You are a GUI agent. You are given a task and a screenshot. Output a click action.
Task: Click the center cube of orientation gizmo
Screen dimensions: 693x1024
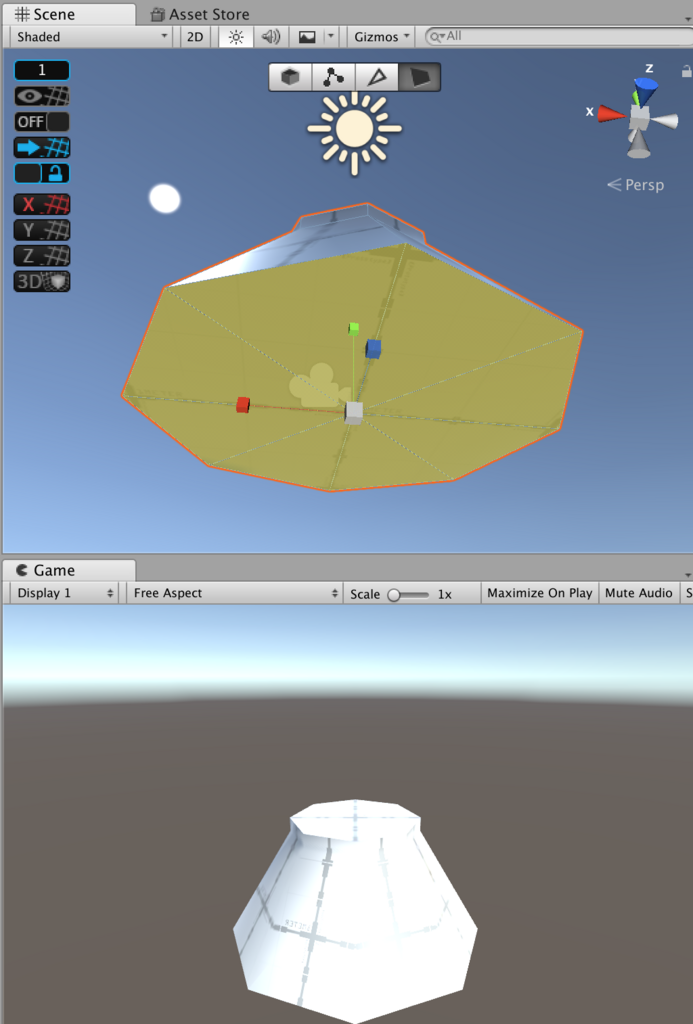pos(639,119)
